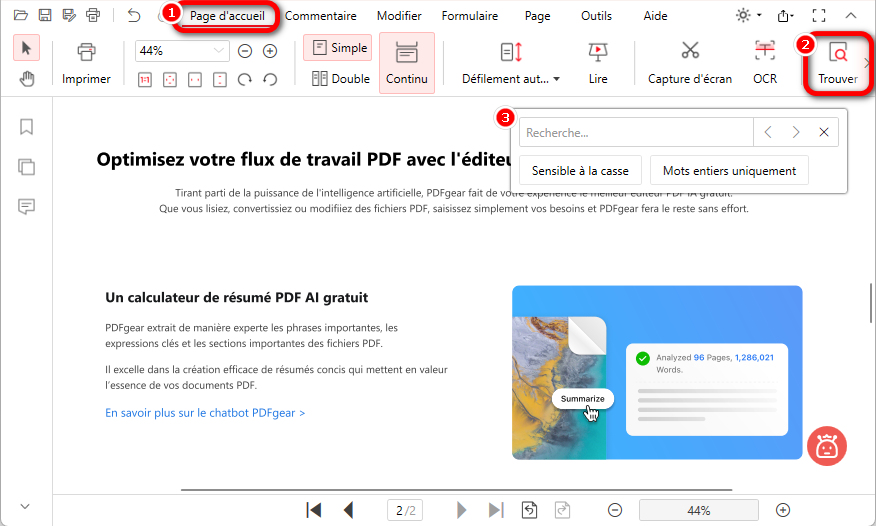Image resolution: width=876 pixels, height=526 pixels.
Task: Save the document with the floppy icon
Action: 45,15
